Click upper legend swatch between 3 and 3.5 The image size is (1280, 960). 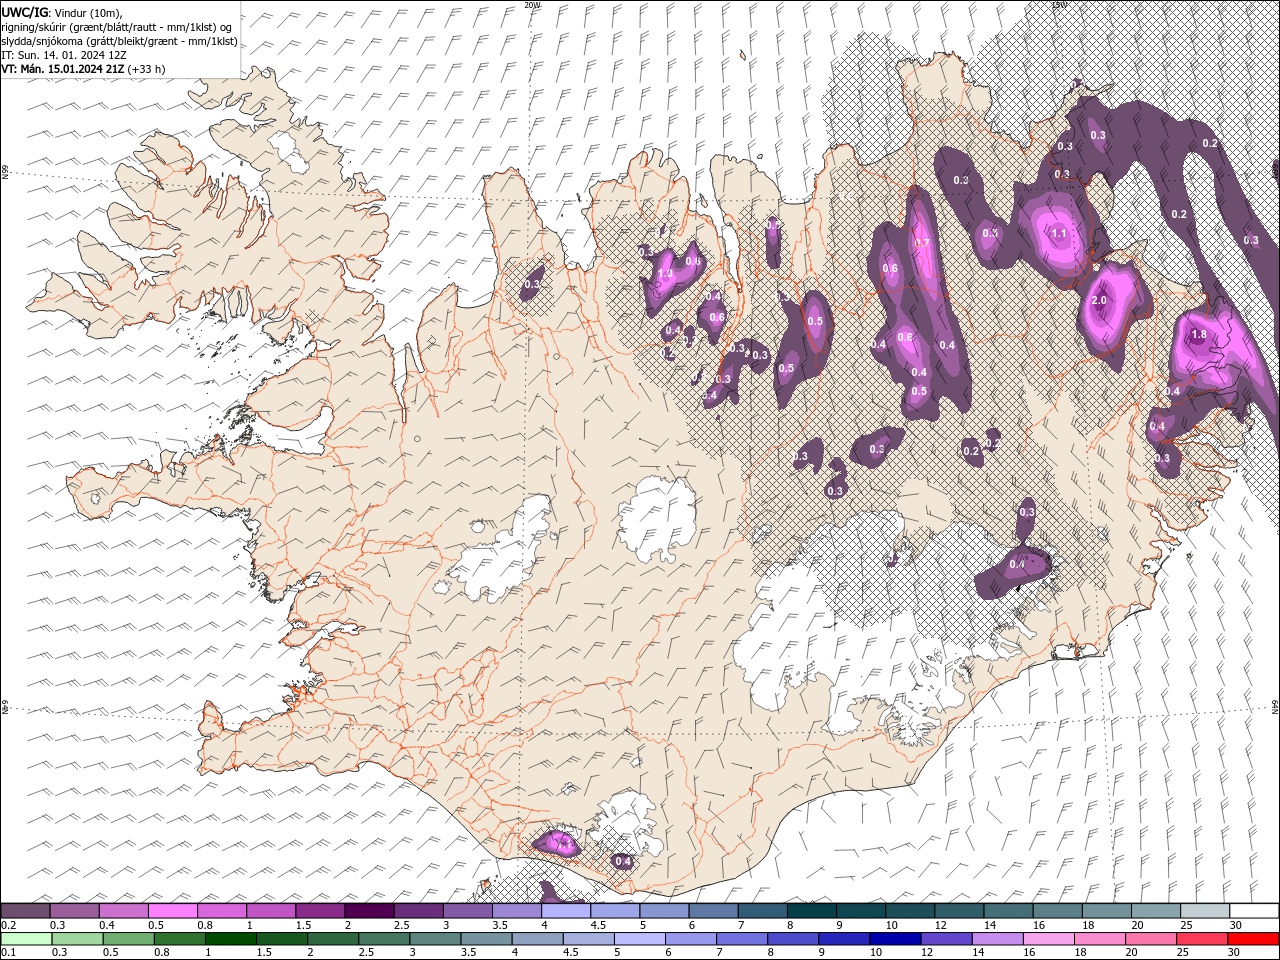[468, 911]
